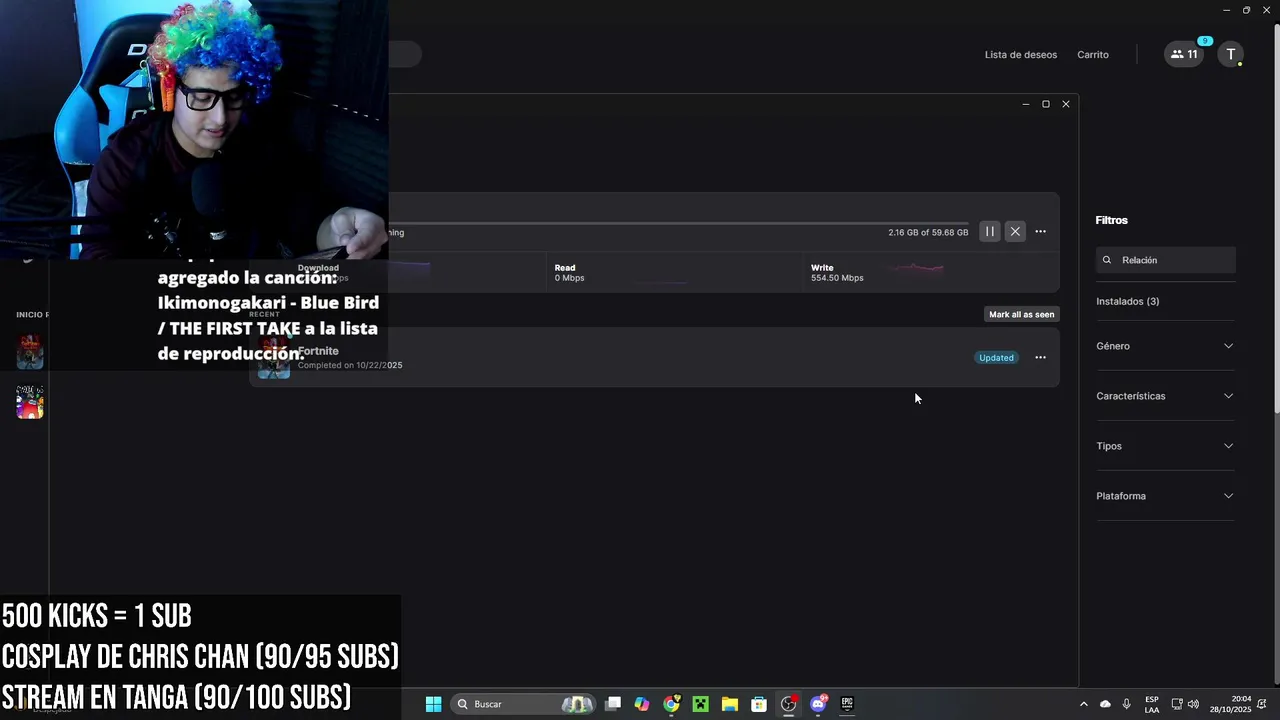Open the friends list showing 11
The width and height of the screenshot is (1280, 720).
point(1184,54)
